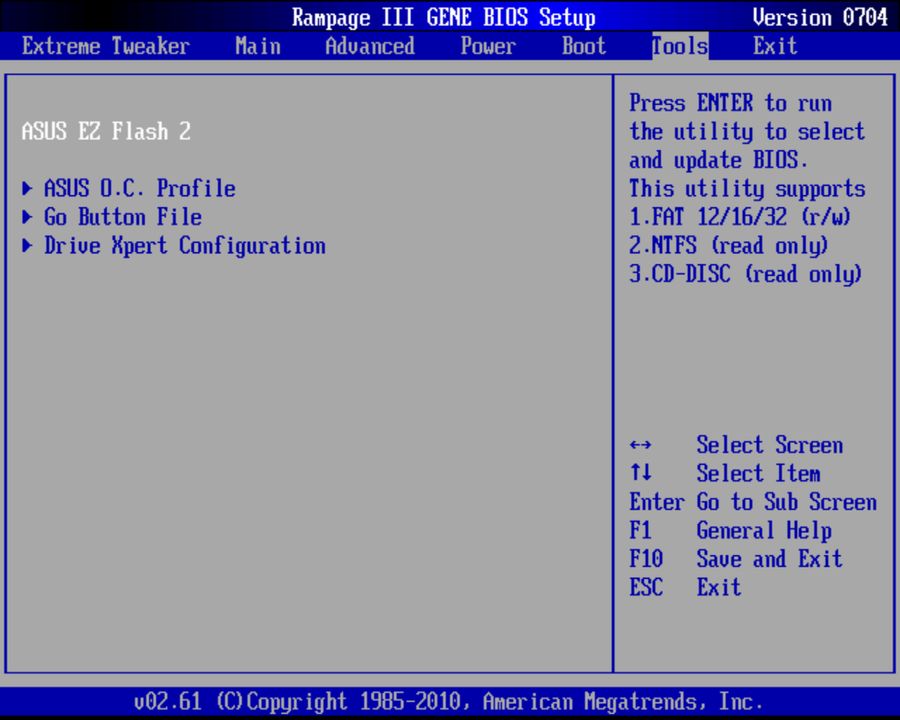
Task: Click the 'Exit' ESC legend entry
Action: pos(719,587)
